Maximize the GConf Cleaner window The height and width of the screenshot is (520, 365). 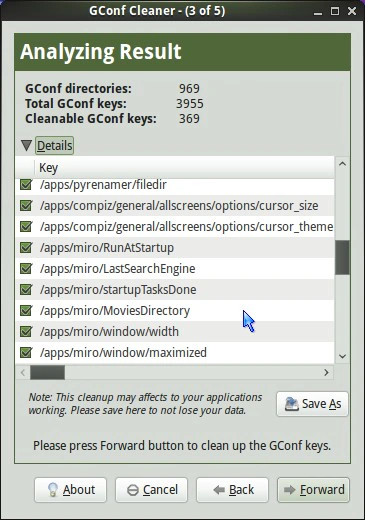coord(335,11)
